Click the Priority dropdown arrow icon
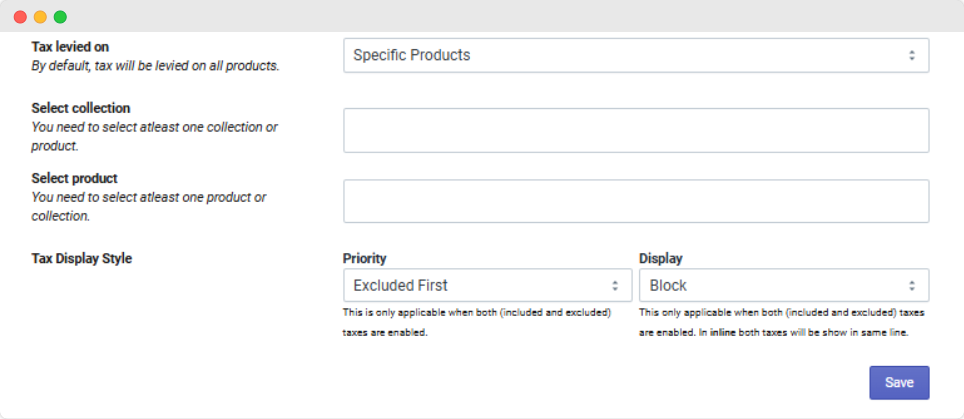 [x=615, y=285]
